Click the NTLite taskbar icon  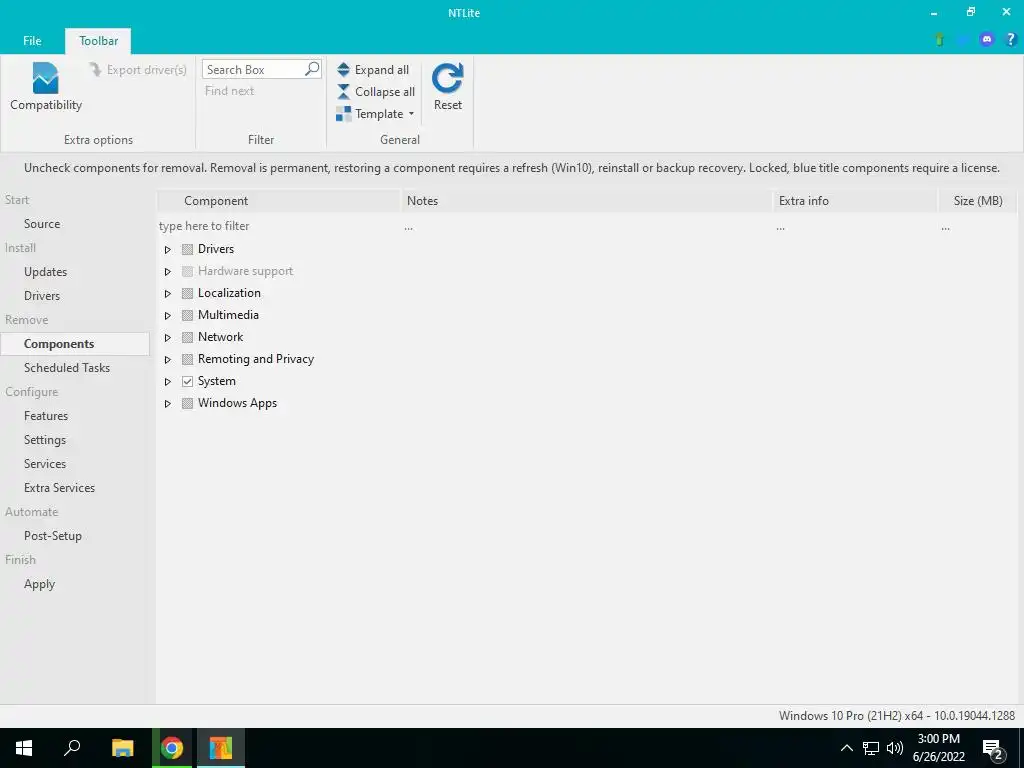point(221,748)
